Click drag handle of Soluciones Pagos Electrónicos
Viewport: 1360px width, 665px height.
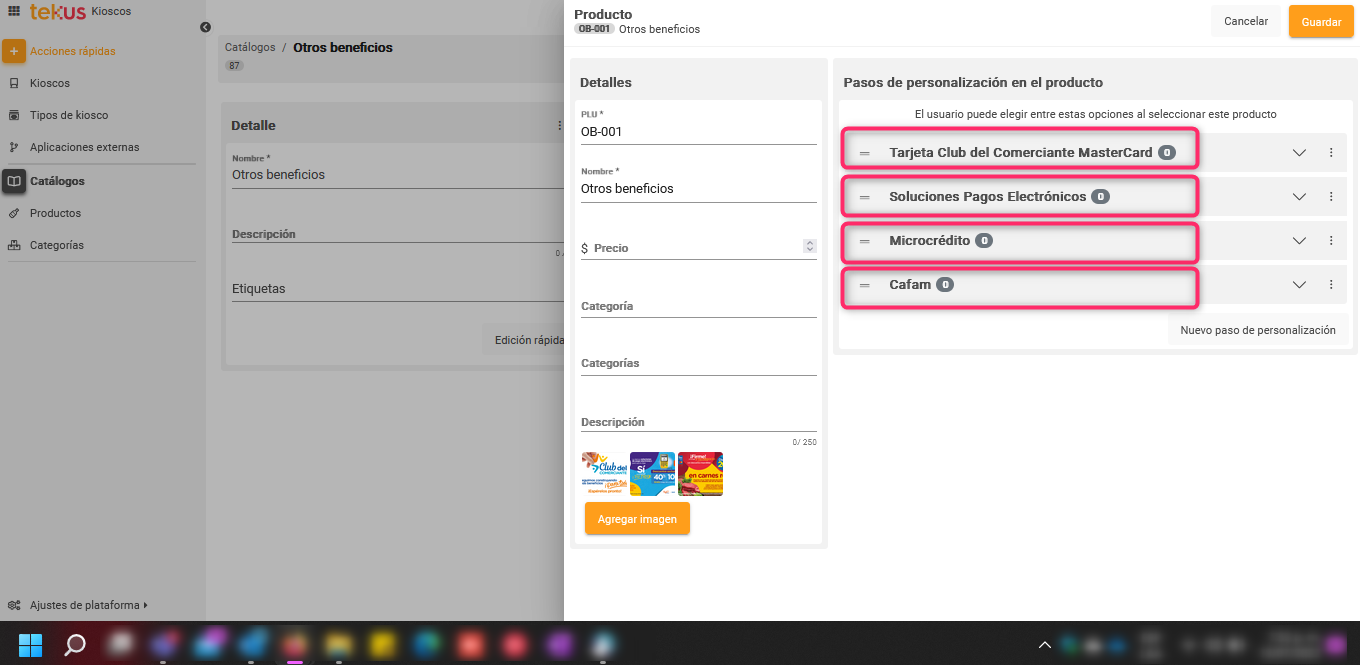[x=865, y=197]
